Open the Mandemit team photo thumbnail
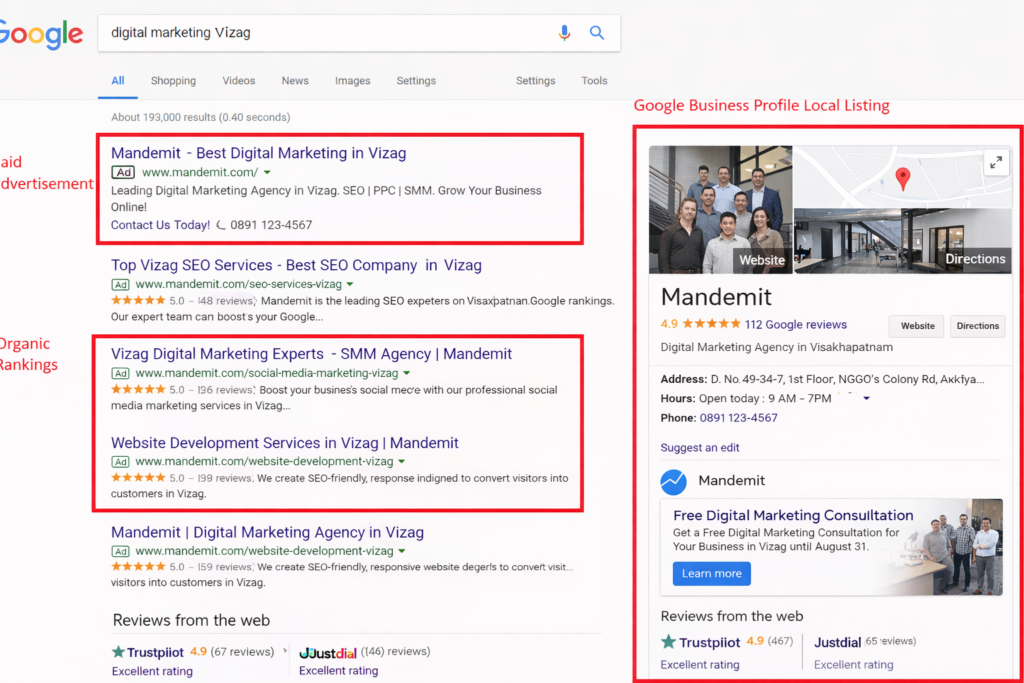 pos(720,209)
